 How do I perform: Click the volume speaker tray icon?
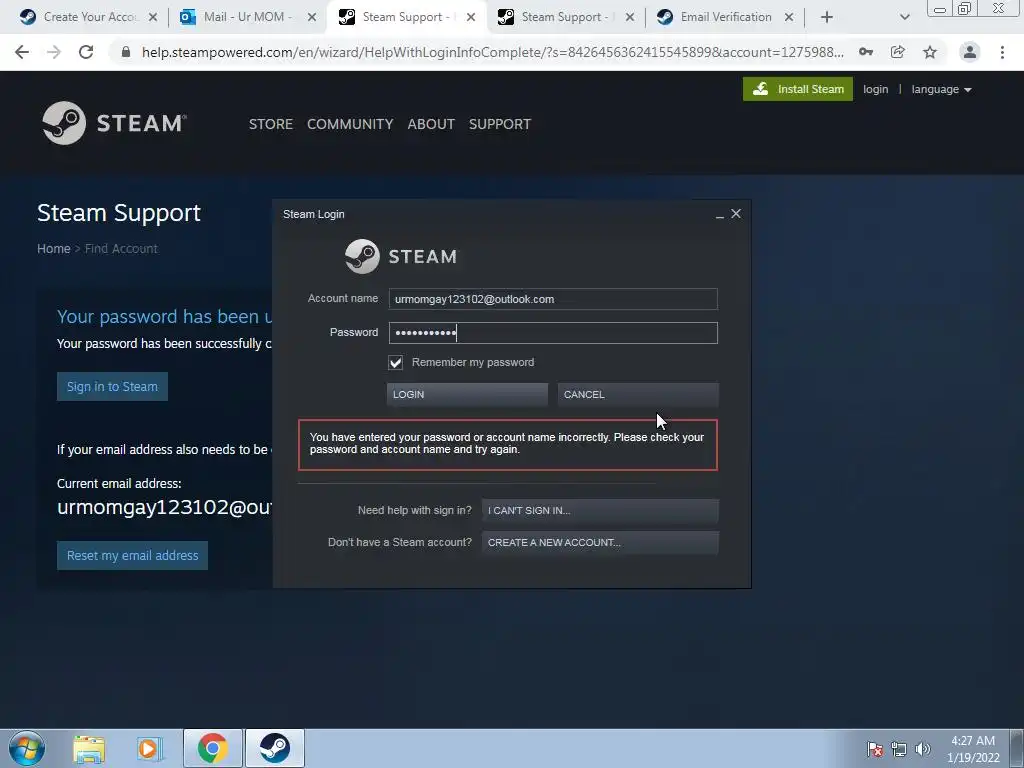923,749
